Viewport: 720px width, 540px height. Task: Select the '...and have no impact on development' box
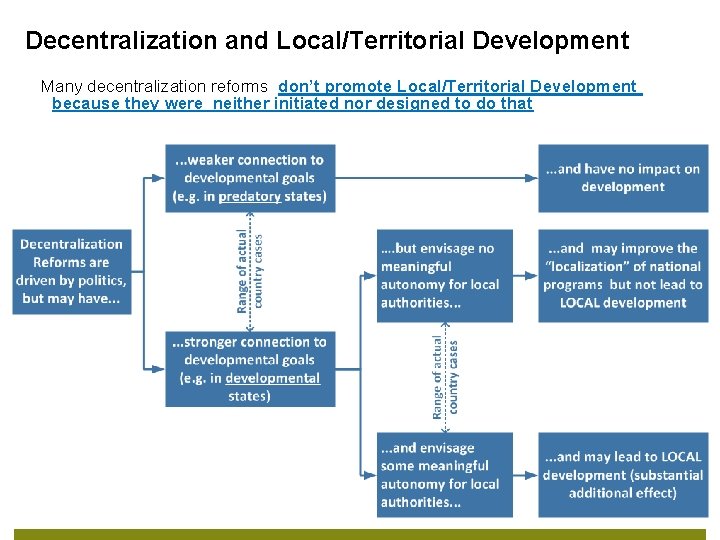623,178
